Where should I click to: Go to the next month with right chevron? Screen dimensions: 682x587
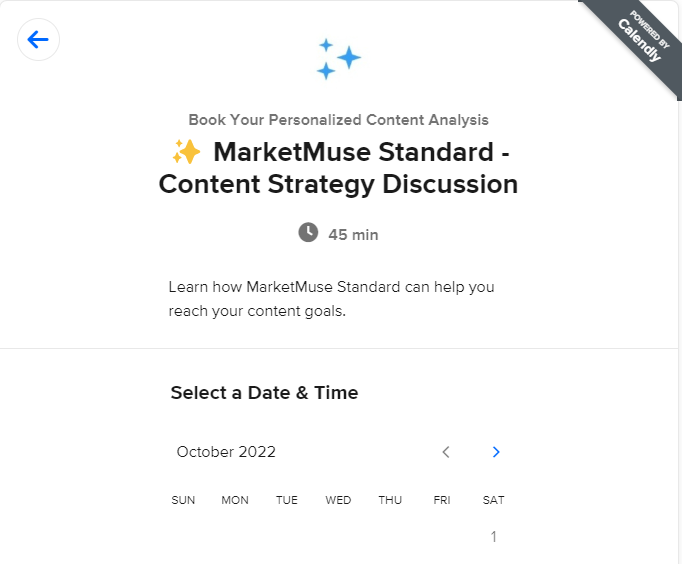click(496, 452)
